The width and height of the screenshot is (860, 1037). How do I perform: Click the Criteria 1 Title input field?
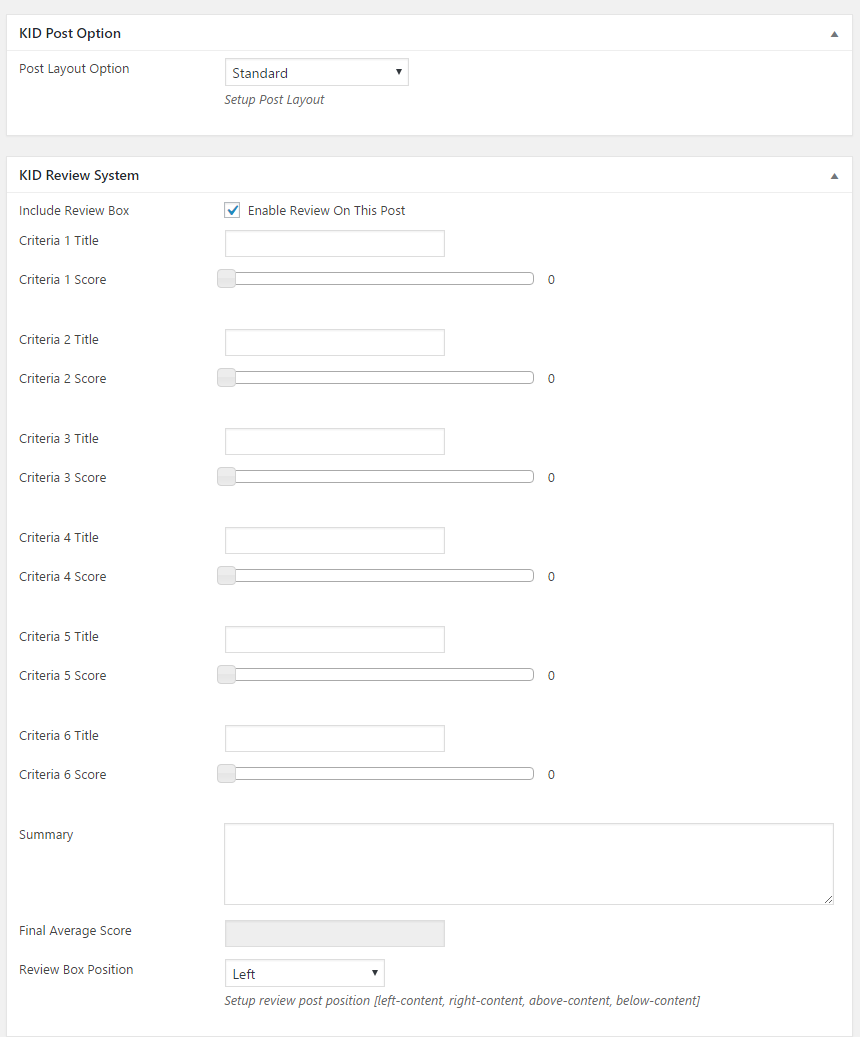pos(334,244)
